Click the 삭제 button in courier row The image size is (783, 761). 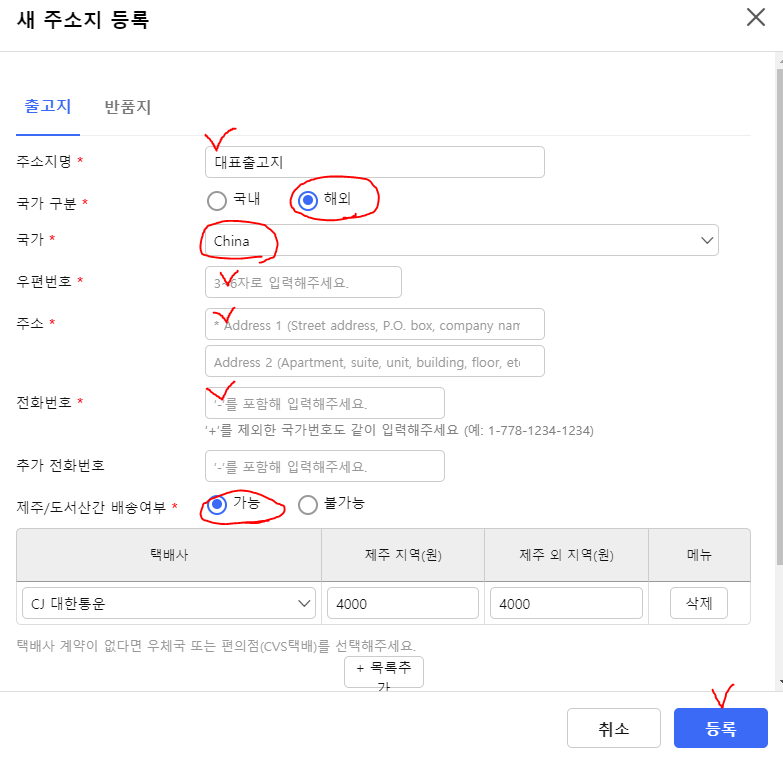click(699, 603)
